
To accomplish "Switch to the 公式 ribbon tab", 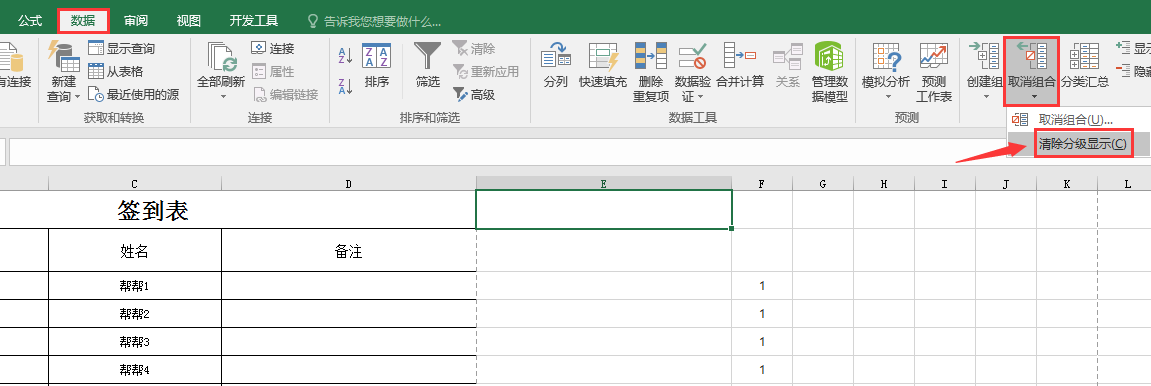I will point(30,21).
